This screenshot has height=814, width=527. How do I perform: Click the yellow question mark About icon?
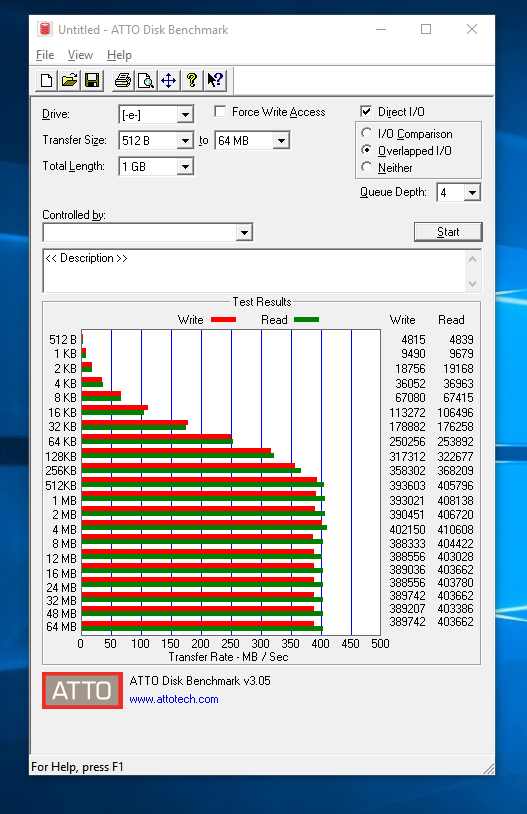[192, 80]
